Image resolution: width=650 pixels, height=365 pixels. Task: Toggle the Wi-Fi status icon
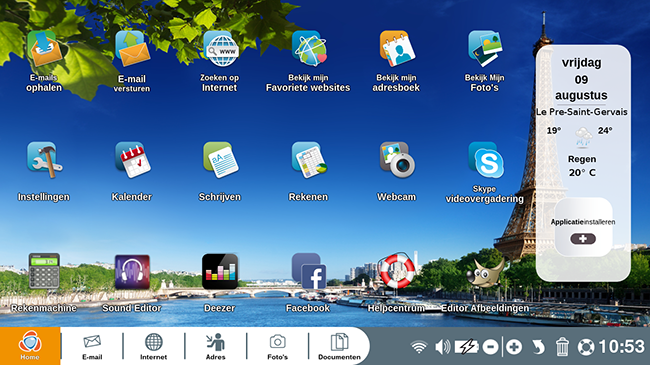point(419,347)
